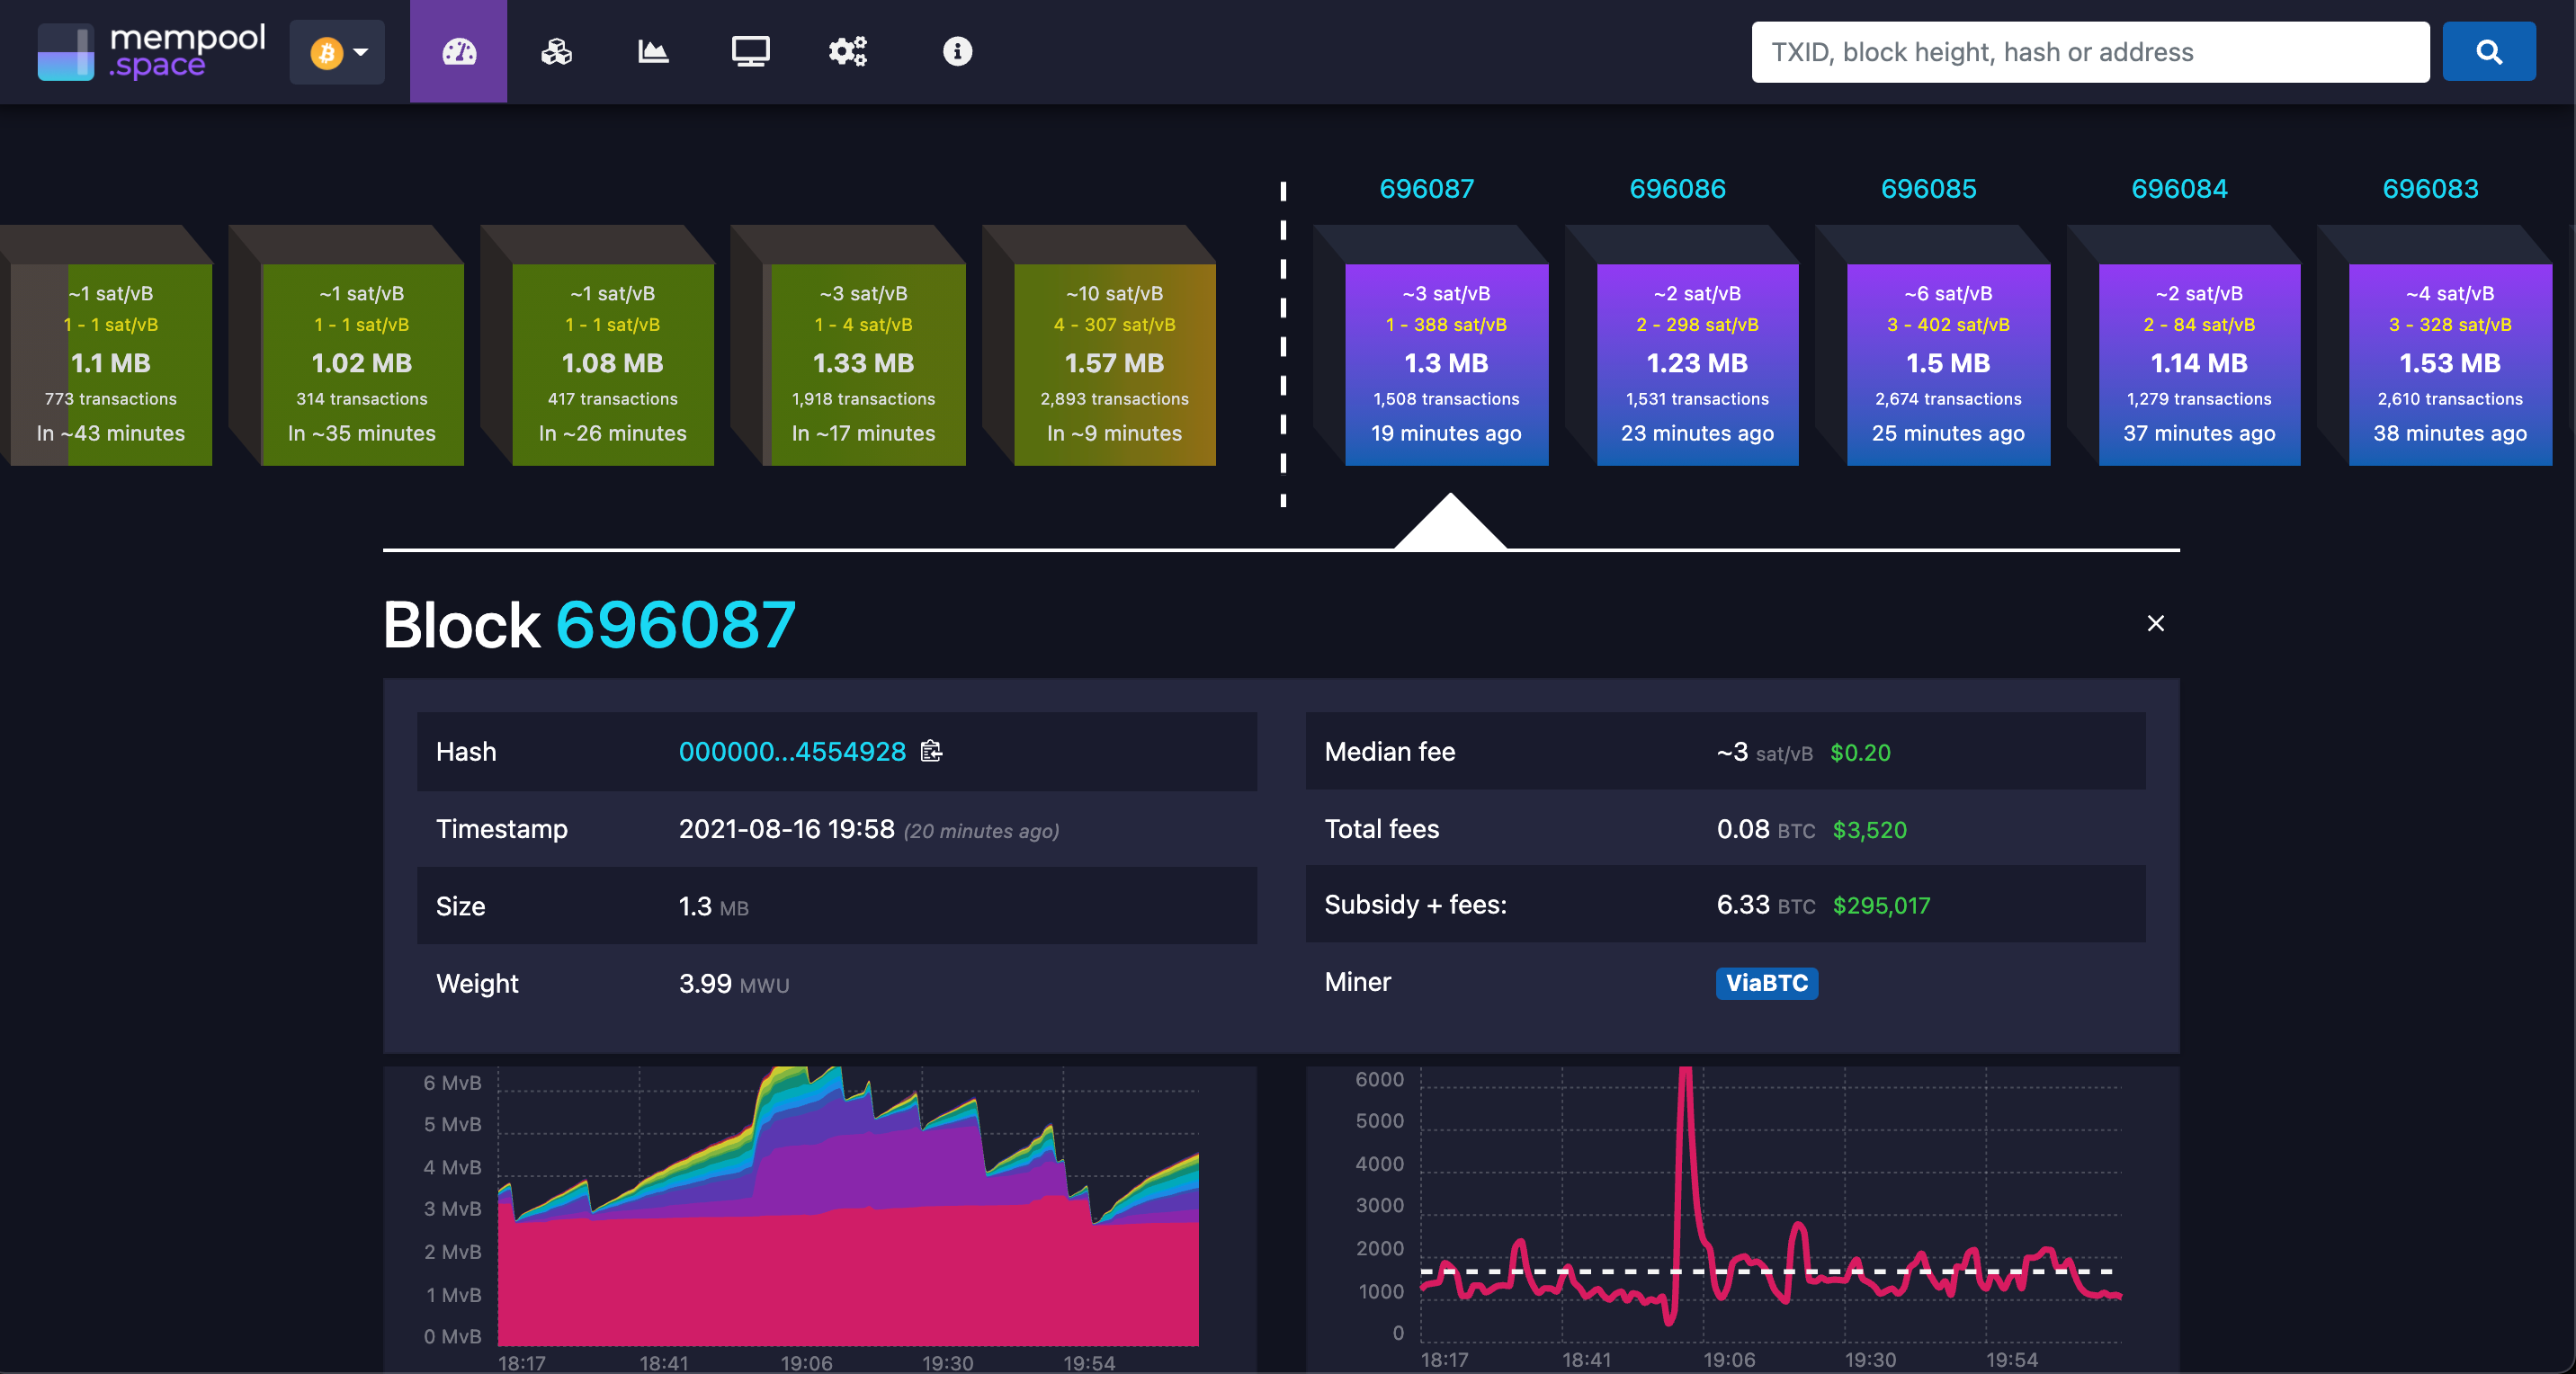Select pending block In ~26 minutes

[613, 364]
